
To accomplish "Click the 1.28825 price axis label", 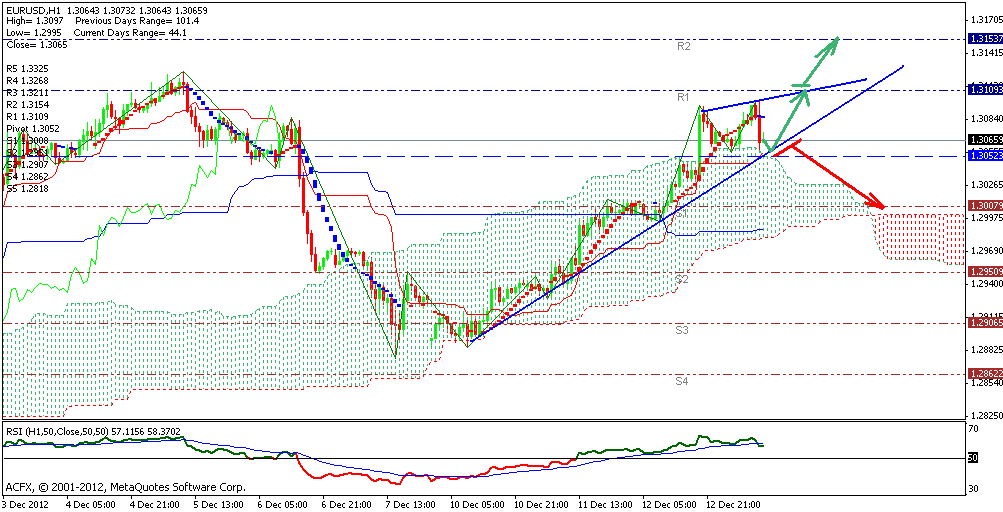I will 985,350.
